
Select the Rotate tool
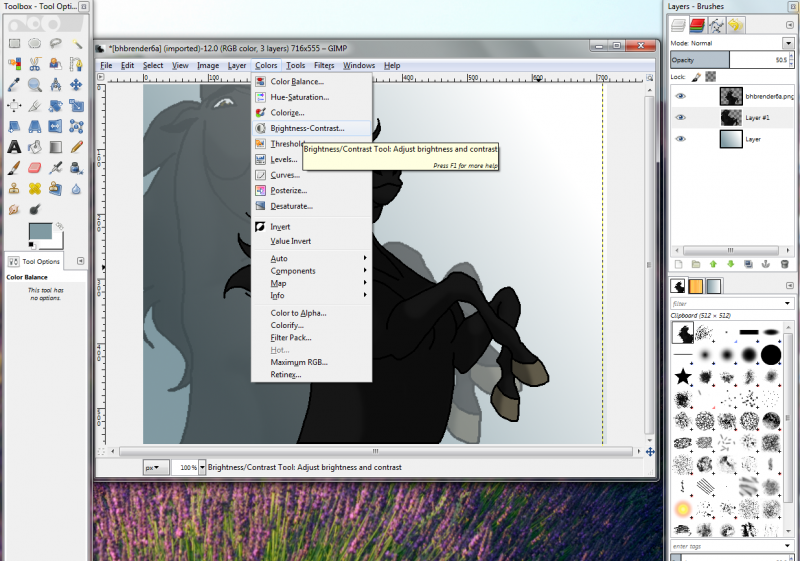[x=56, y=106]
